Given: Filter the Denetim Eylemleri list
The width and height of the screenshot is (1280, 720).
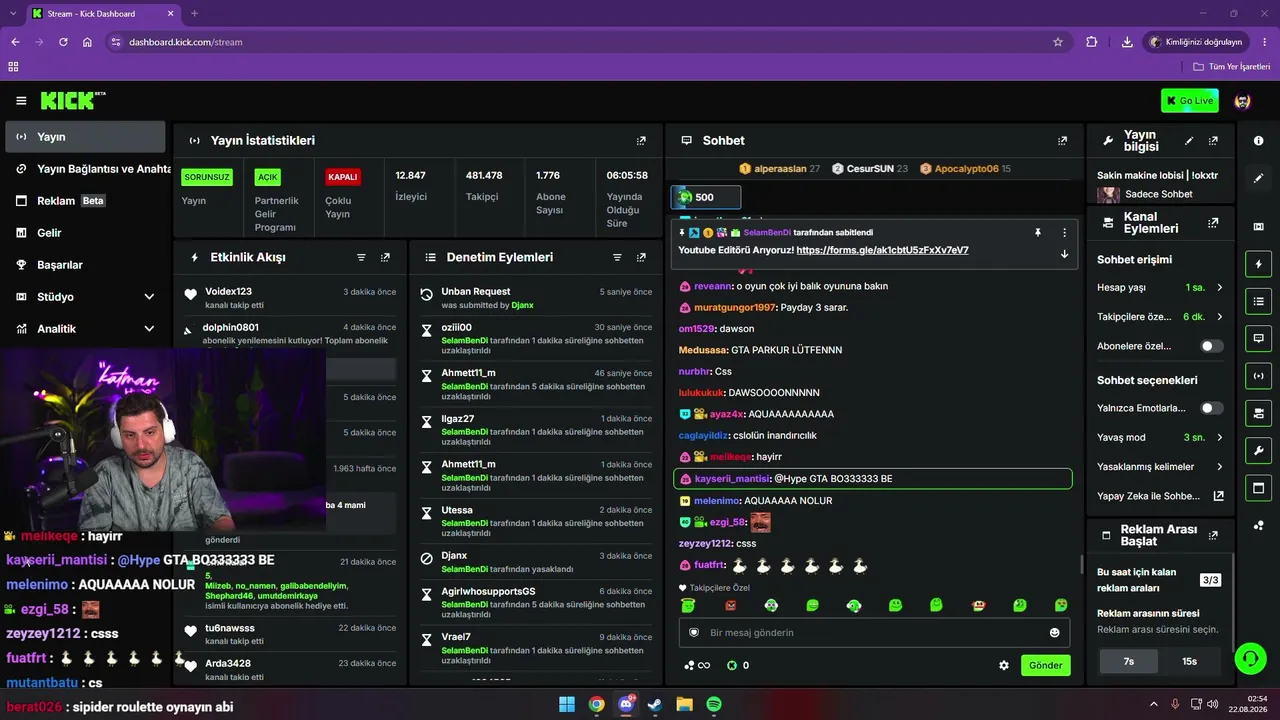Looking at the screenshot, I should pos(617,257).
